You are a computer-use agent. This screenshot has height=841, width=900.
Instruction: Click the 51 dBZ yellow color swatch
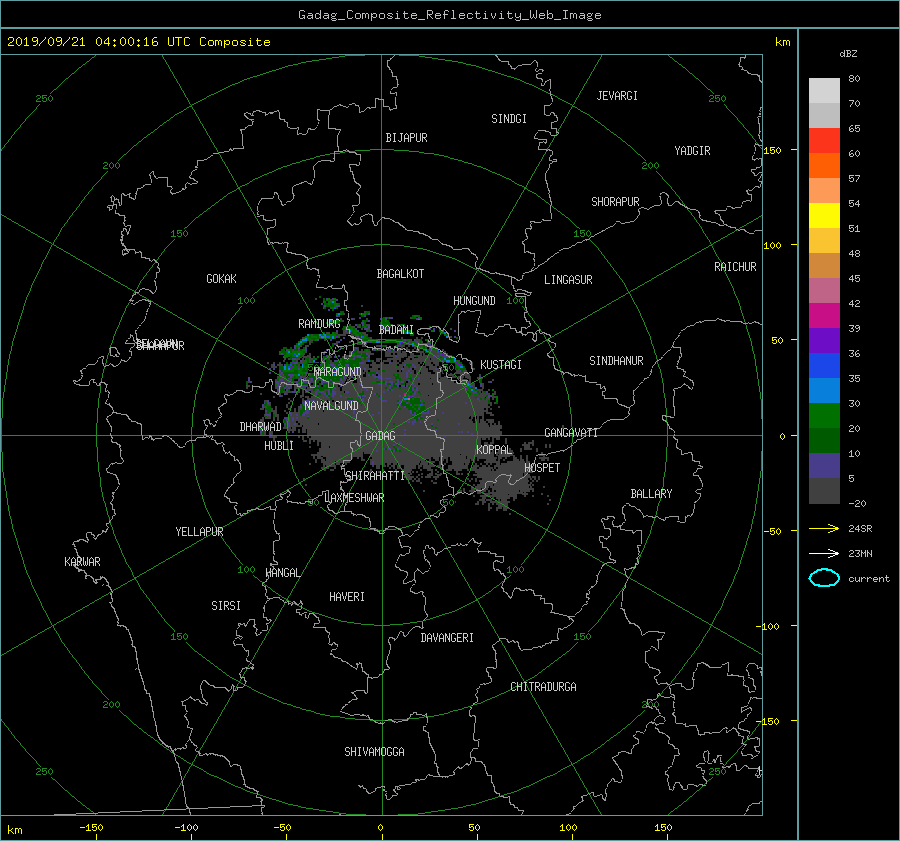pos(824,216)
